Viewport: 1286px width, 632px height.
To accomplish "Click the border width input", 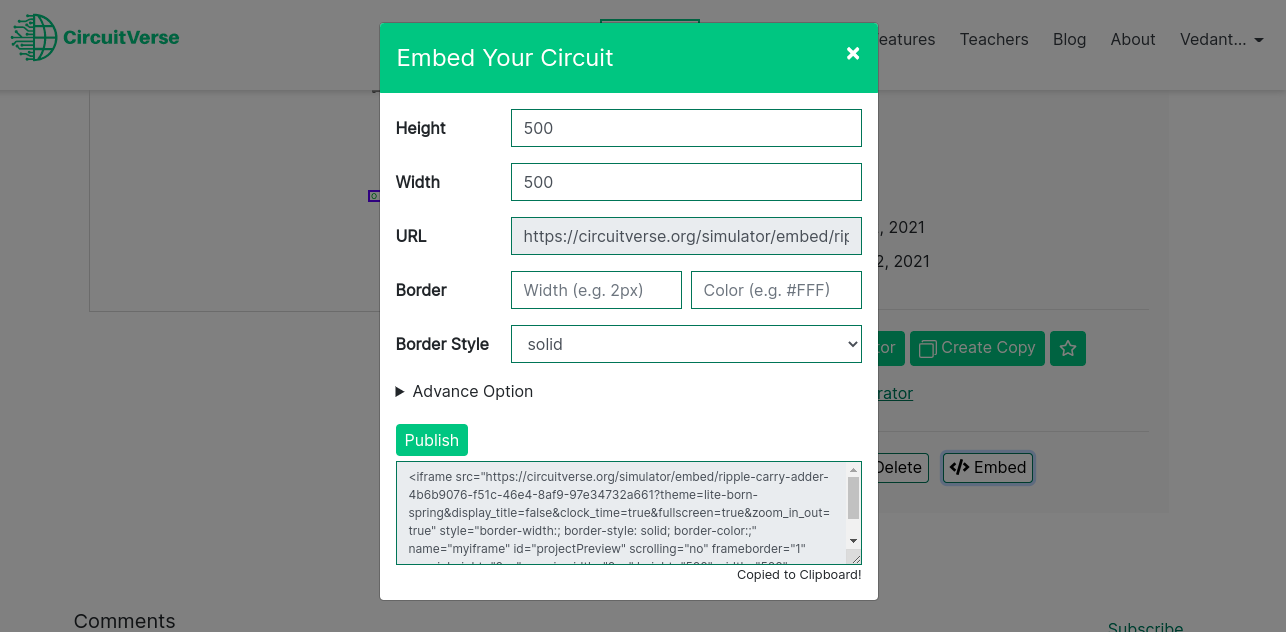I will (596, 290).
